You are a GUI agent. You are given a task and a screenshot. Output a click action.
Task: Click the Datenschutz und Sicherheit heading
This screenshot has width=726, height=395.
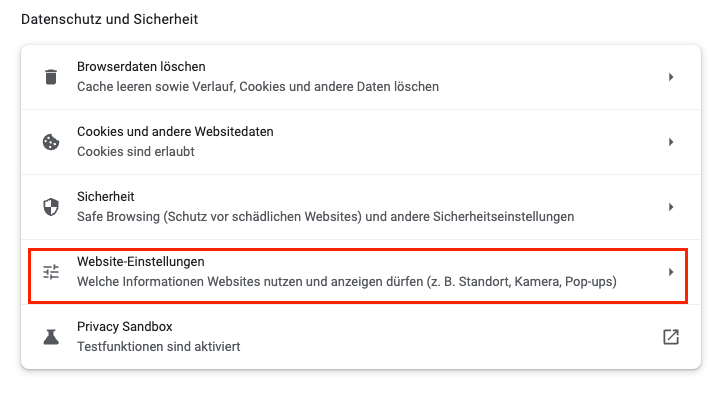coord(110,19)
